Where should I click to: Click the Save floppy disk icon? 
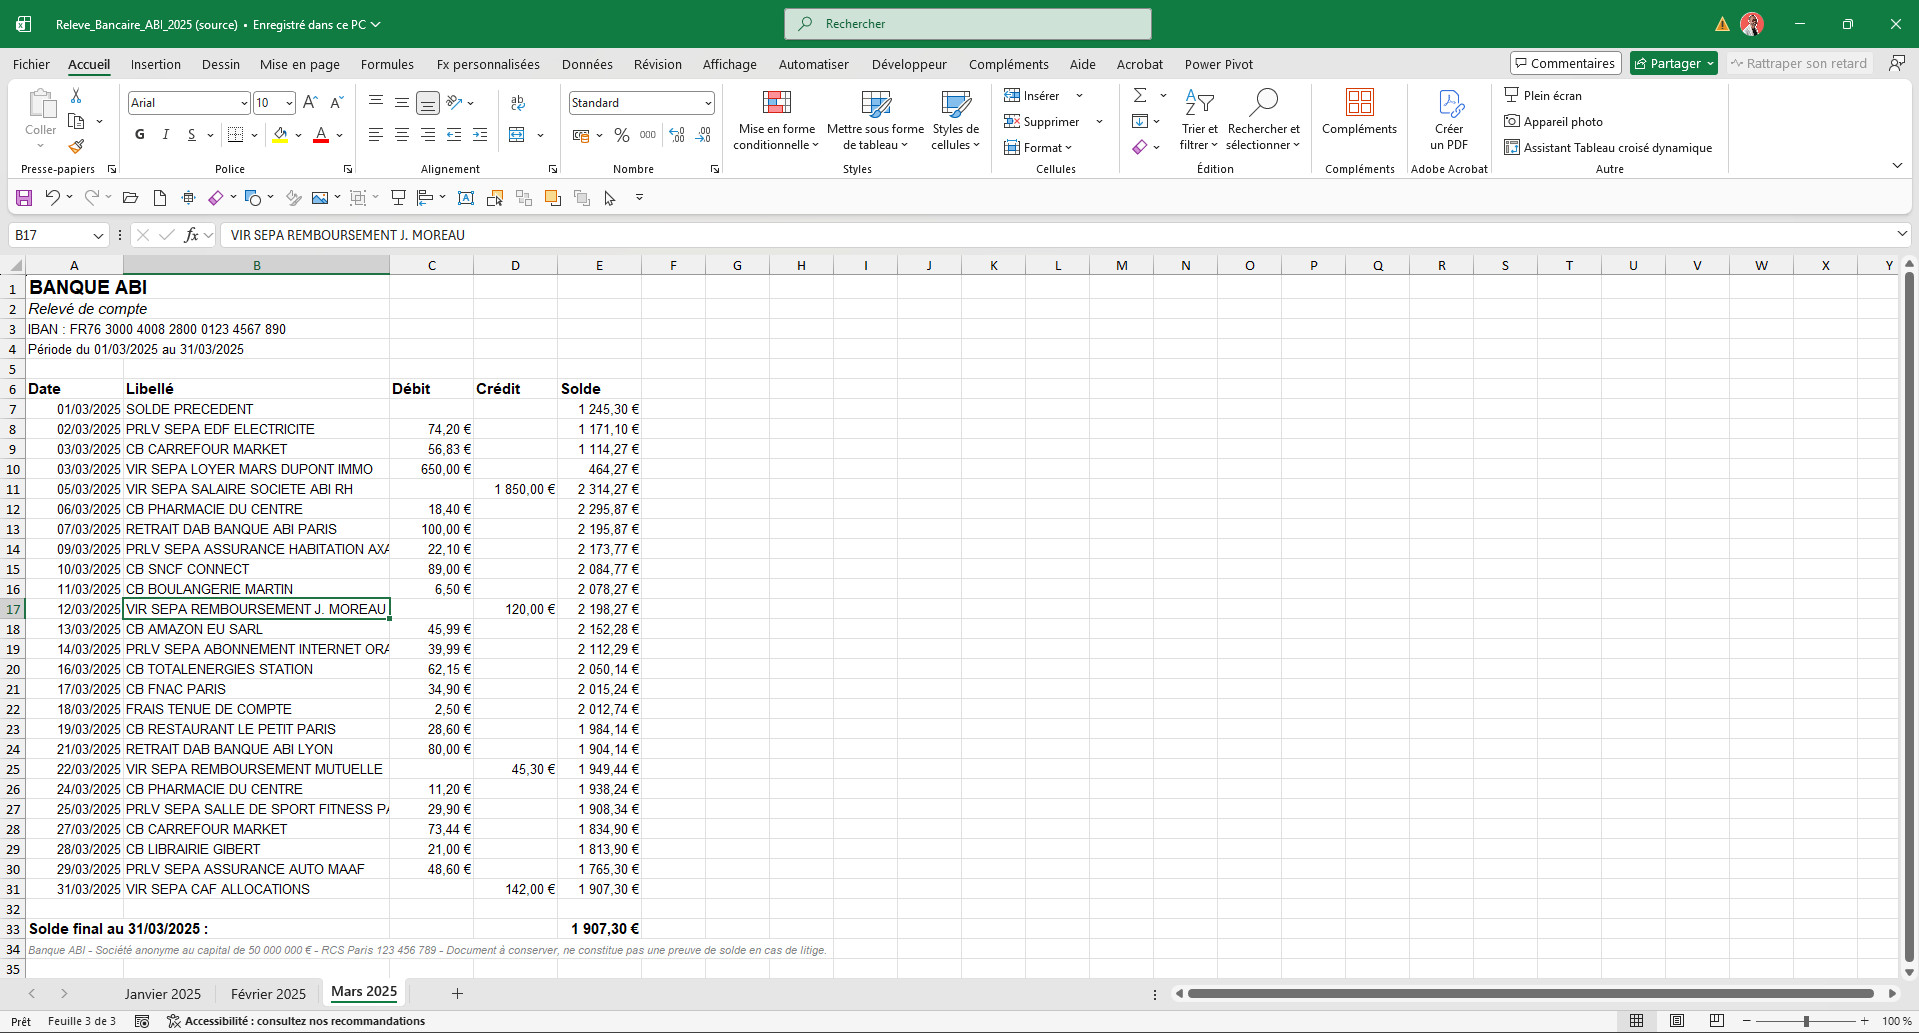point(24,198)
